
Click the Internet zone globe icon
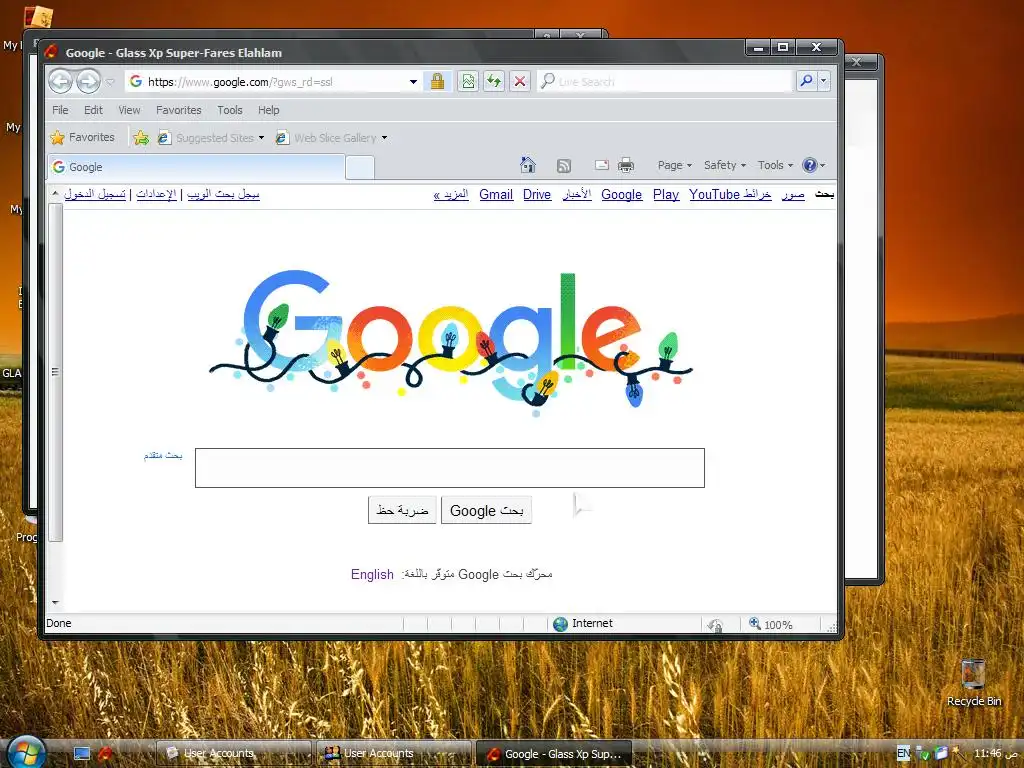click(560, 624)
